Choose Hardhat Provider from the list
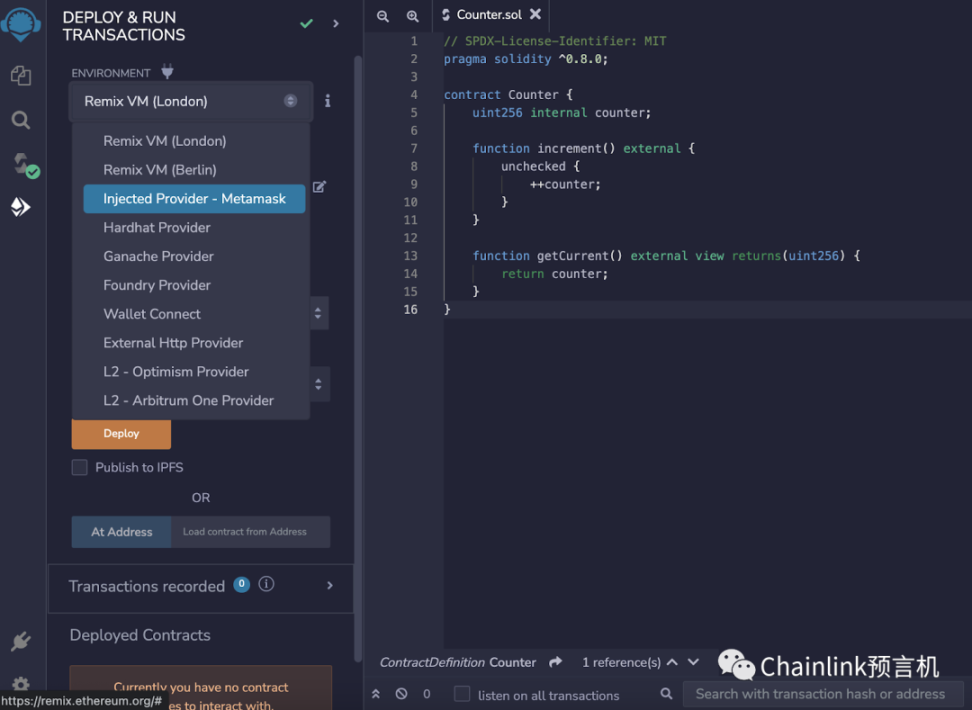972x710 pixels. tap(157, 228)
